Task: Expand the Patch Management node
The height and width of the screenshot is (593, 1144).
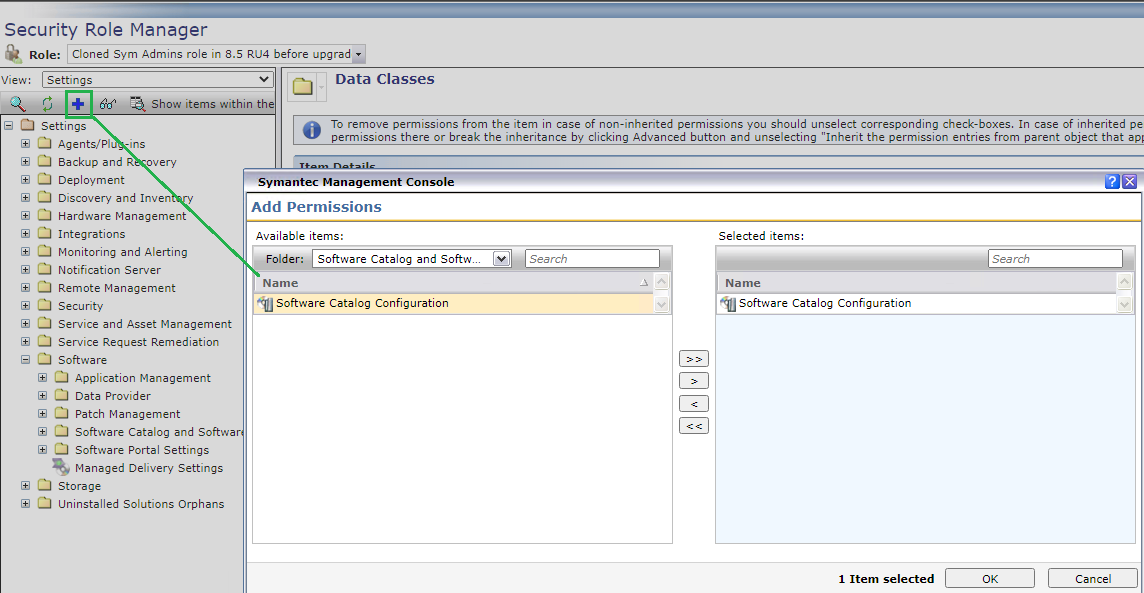Action: coord(43,414)
